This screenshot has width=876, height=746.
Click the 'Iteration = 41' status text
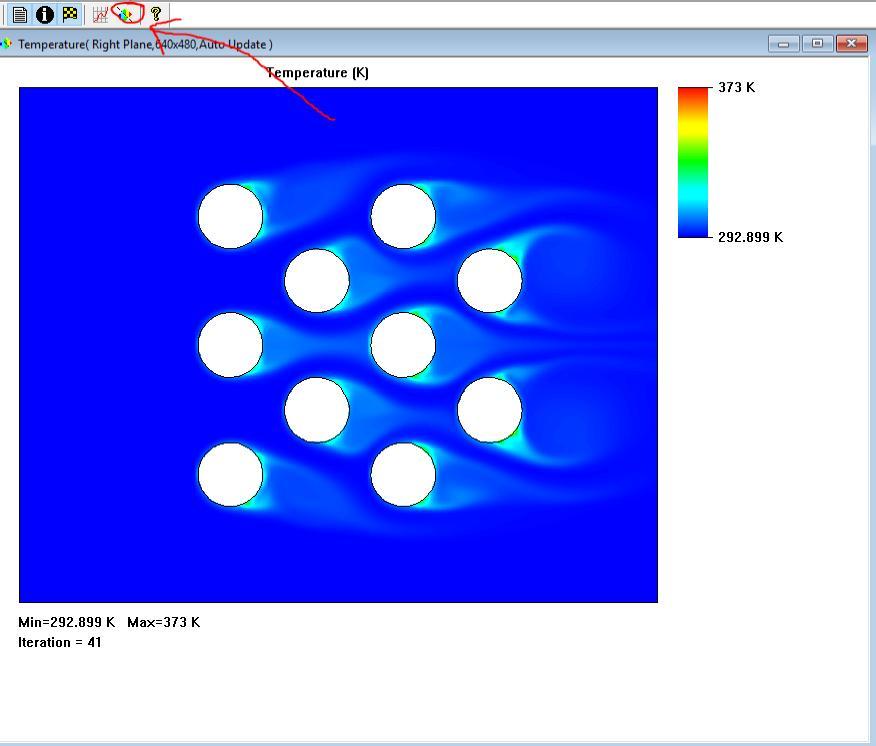(x=60, y=642)
